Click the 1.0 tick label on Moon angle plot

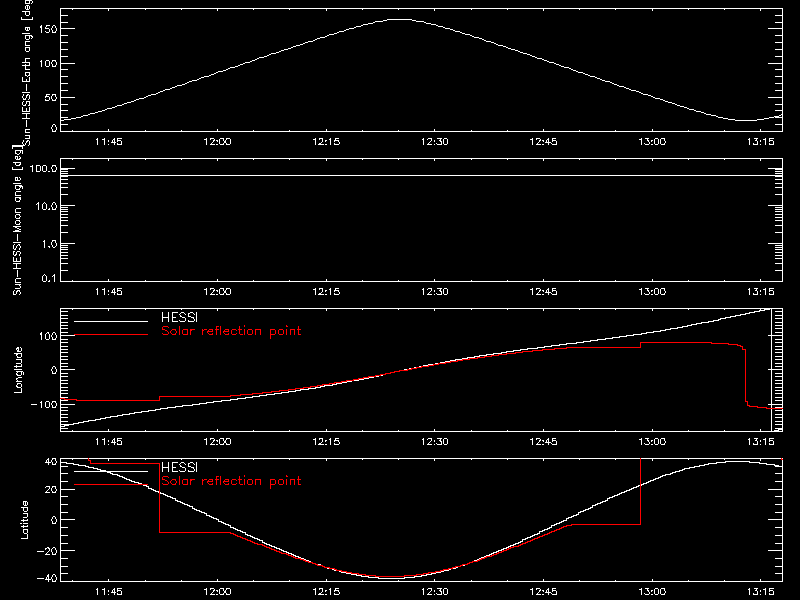[49, 244]
